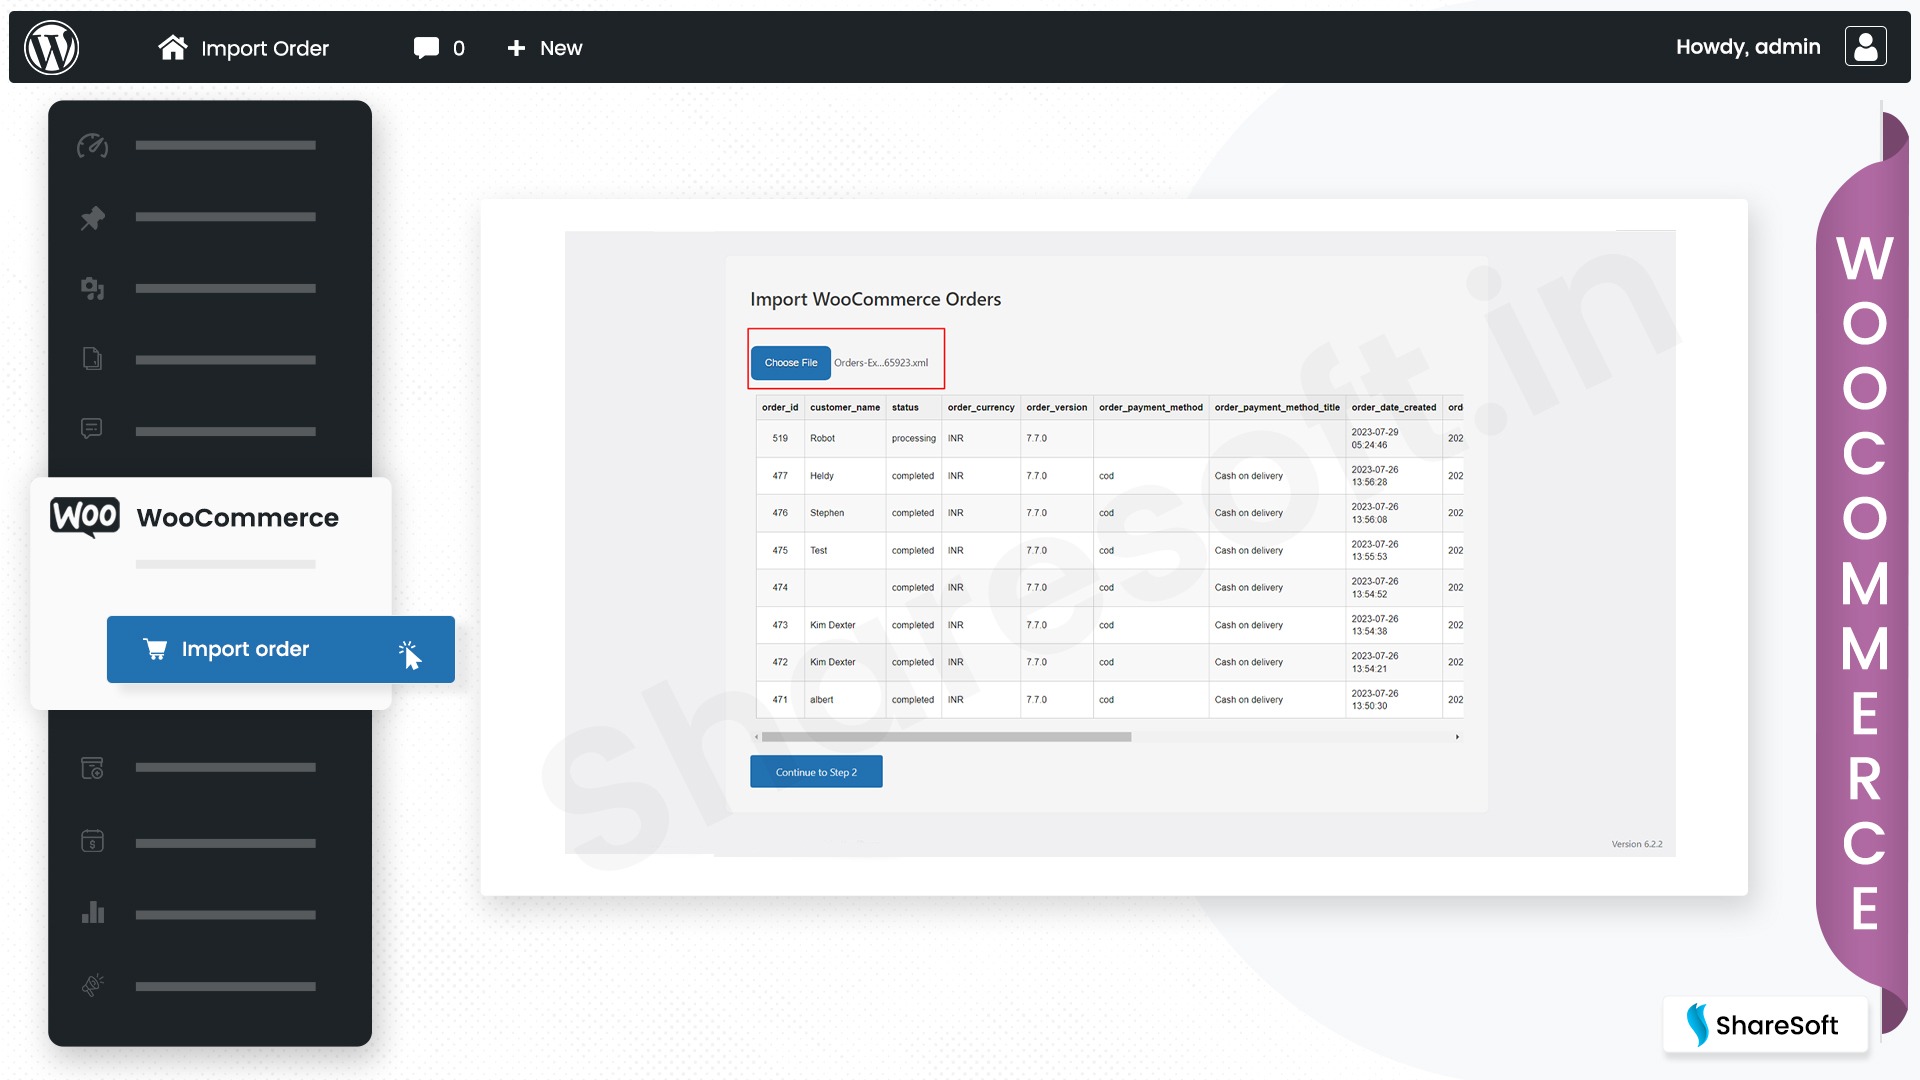
Task: Open the comments bubble icon
Action: (426, 47)
